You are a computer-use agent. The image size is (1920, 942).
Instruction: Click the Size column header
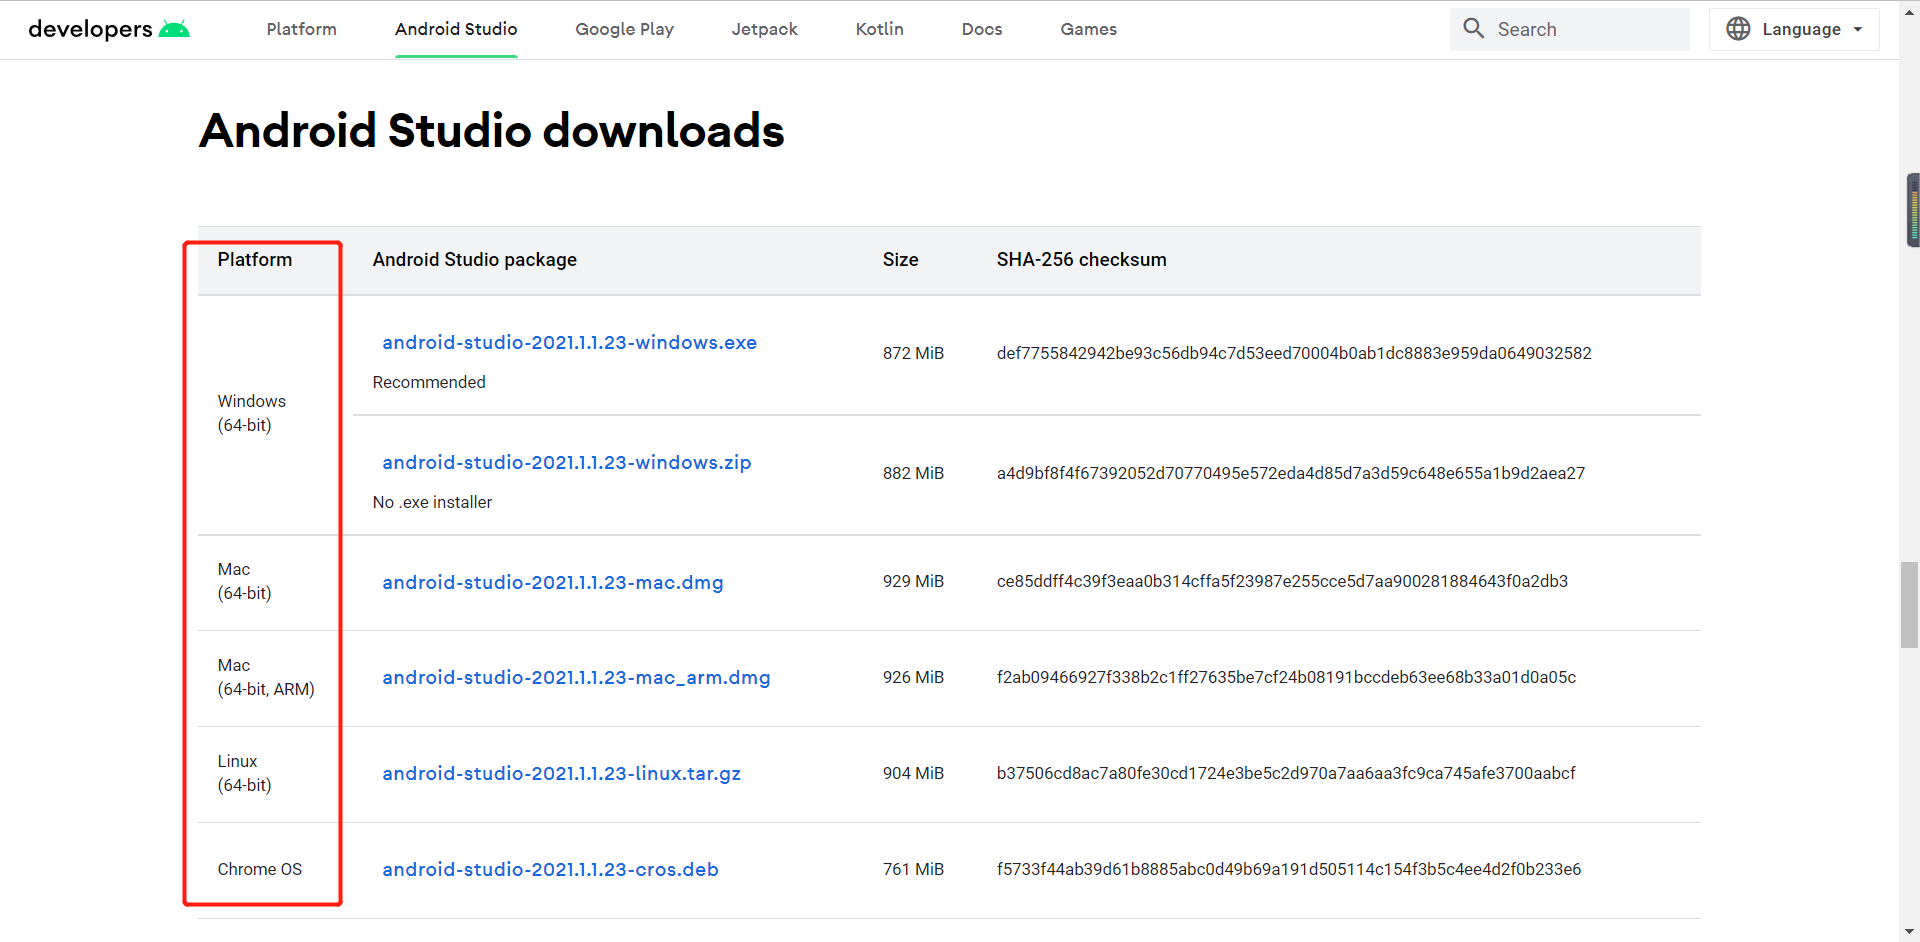click(900, 259)
